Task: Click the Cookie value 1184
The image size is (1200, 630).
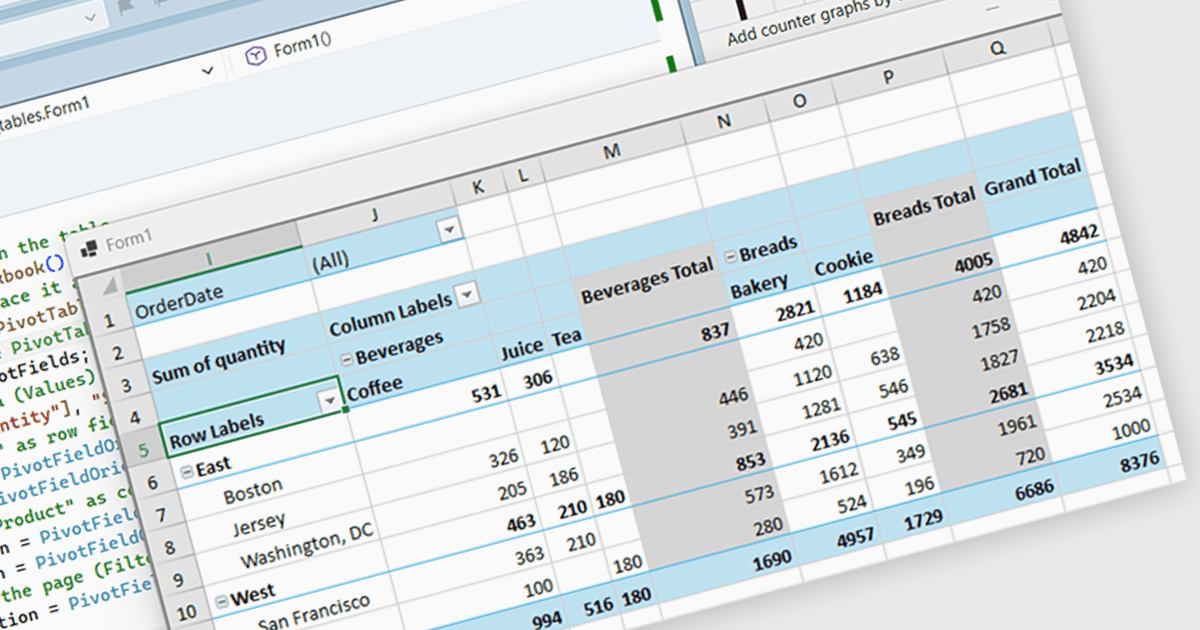Action: click(x=862, y=292)
